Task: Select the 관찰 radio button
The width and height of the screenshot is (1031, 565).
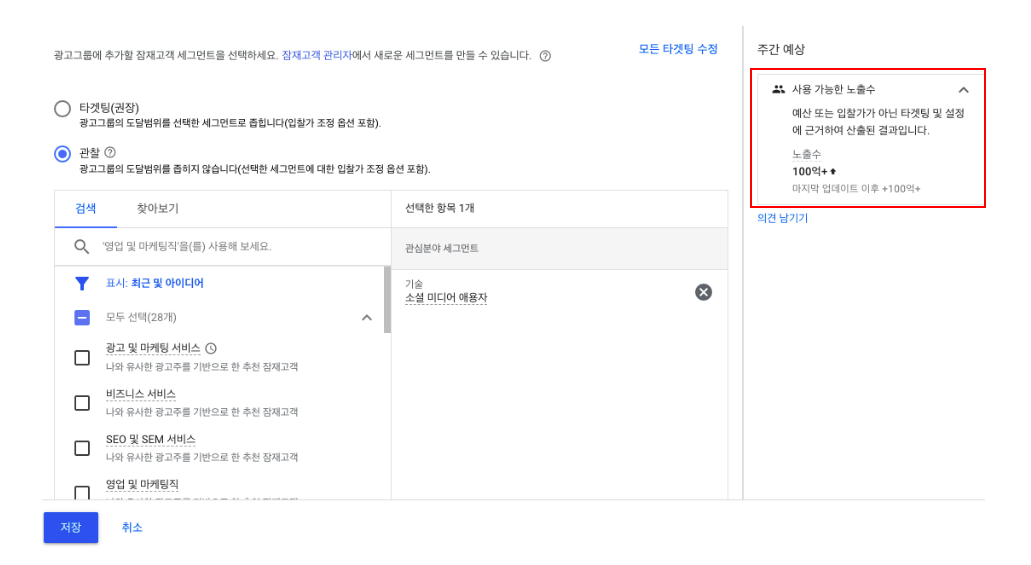Action: click(62, 154)
